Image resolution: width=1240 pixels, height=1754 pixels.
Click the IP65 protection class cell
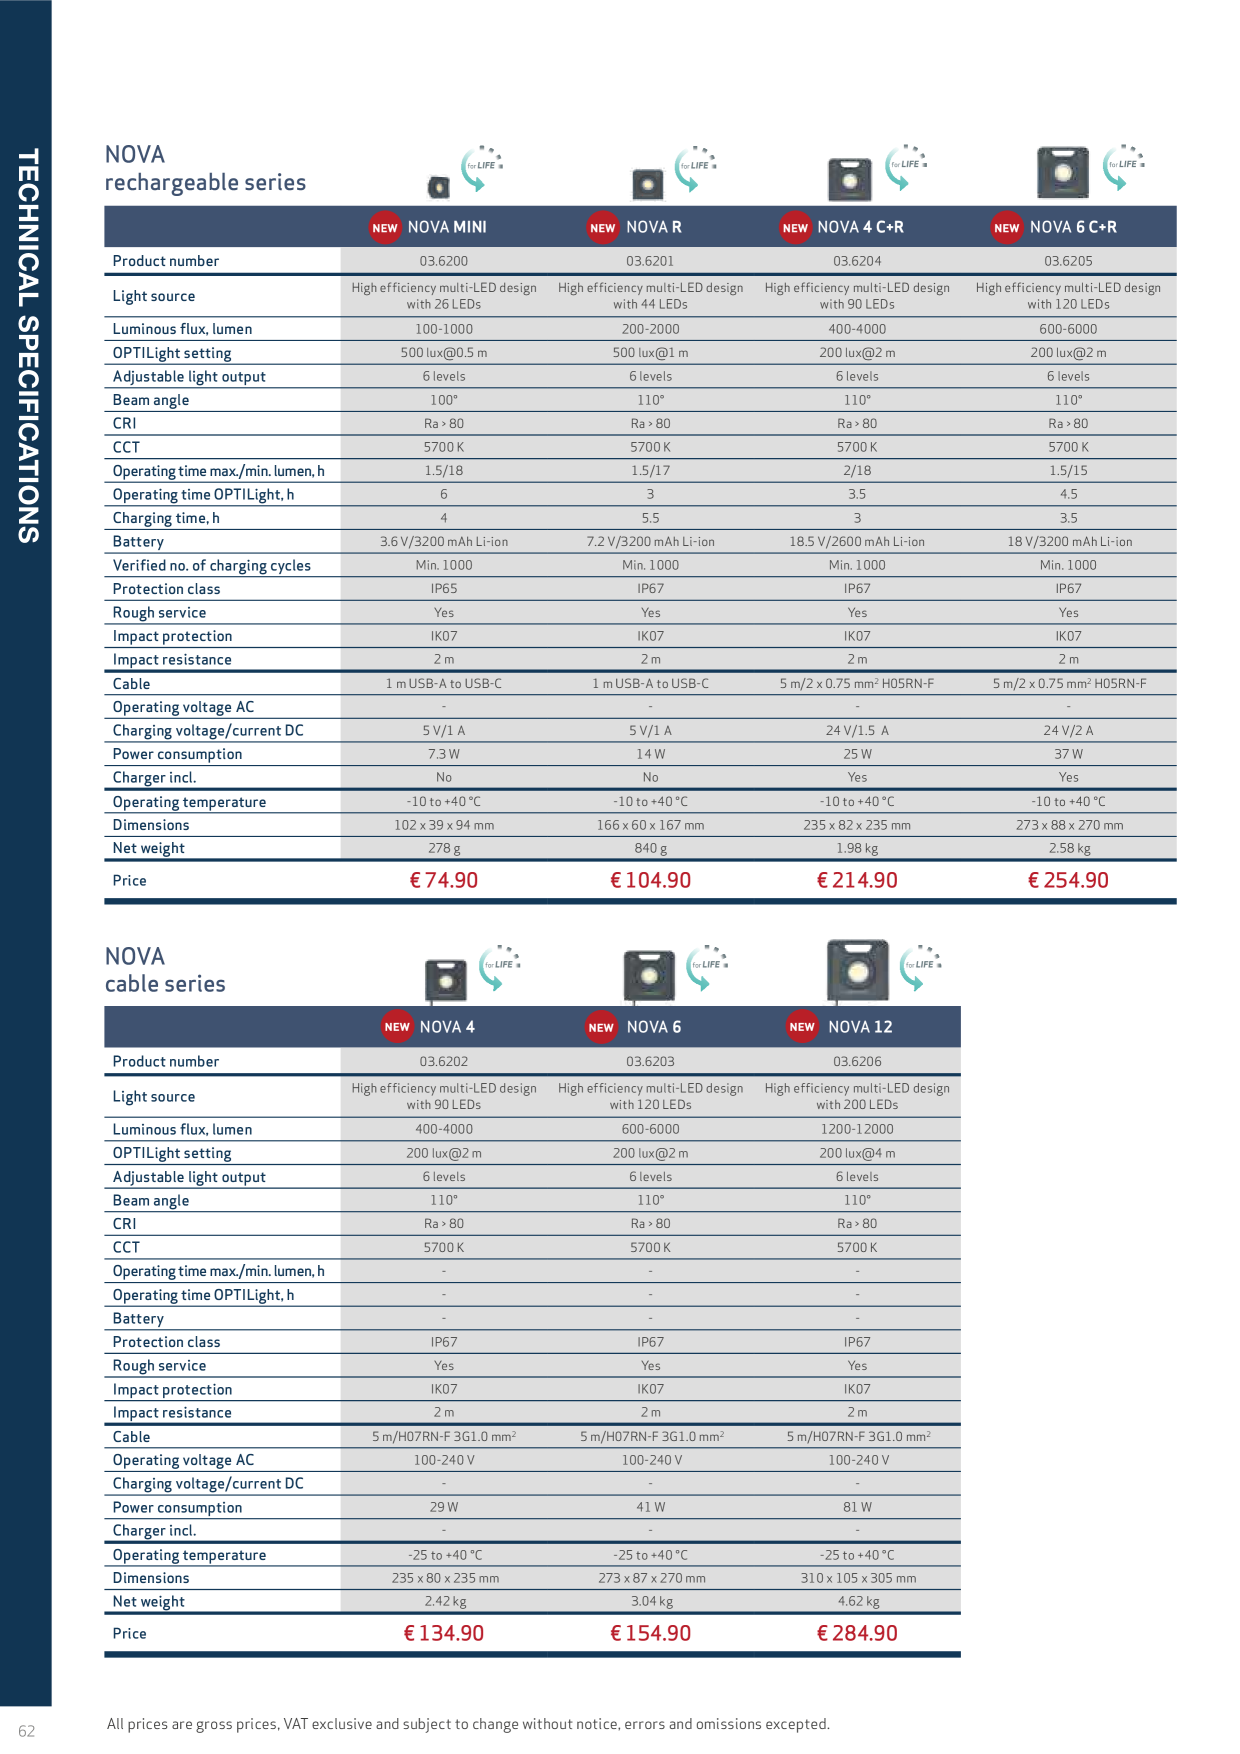[x=444, y=589]
